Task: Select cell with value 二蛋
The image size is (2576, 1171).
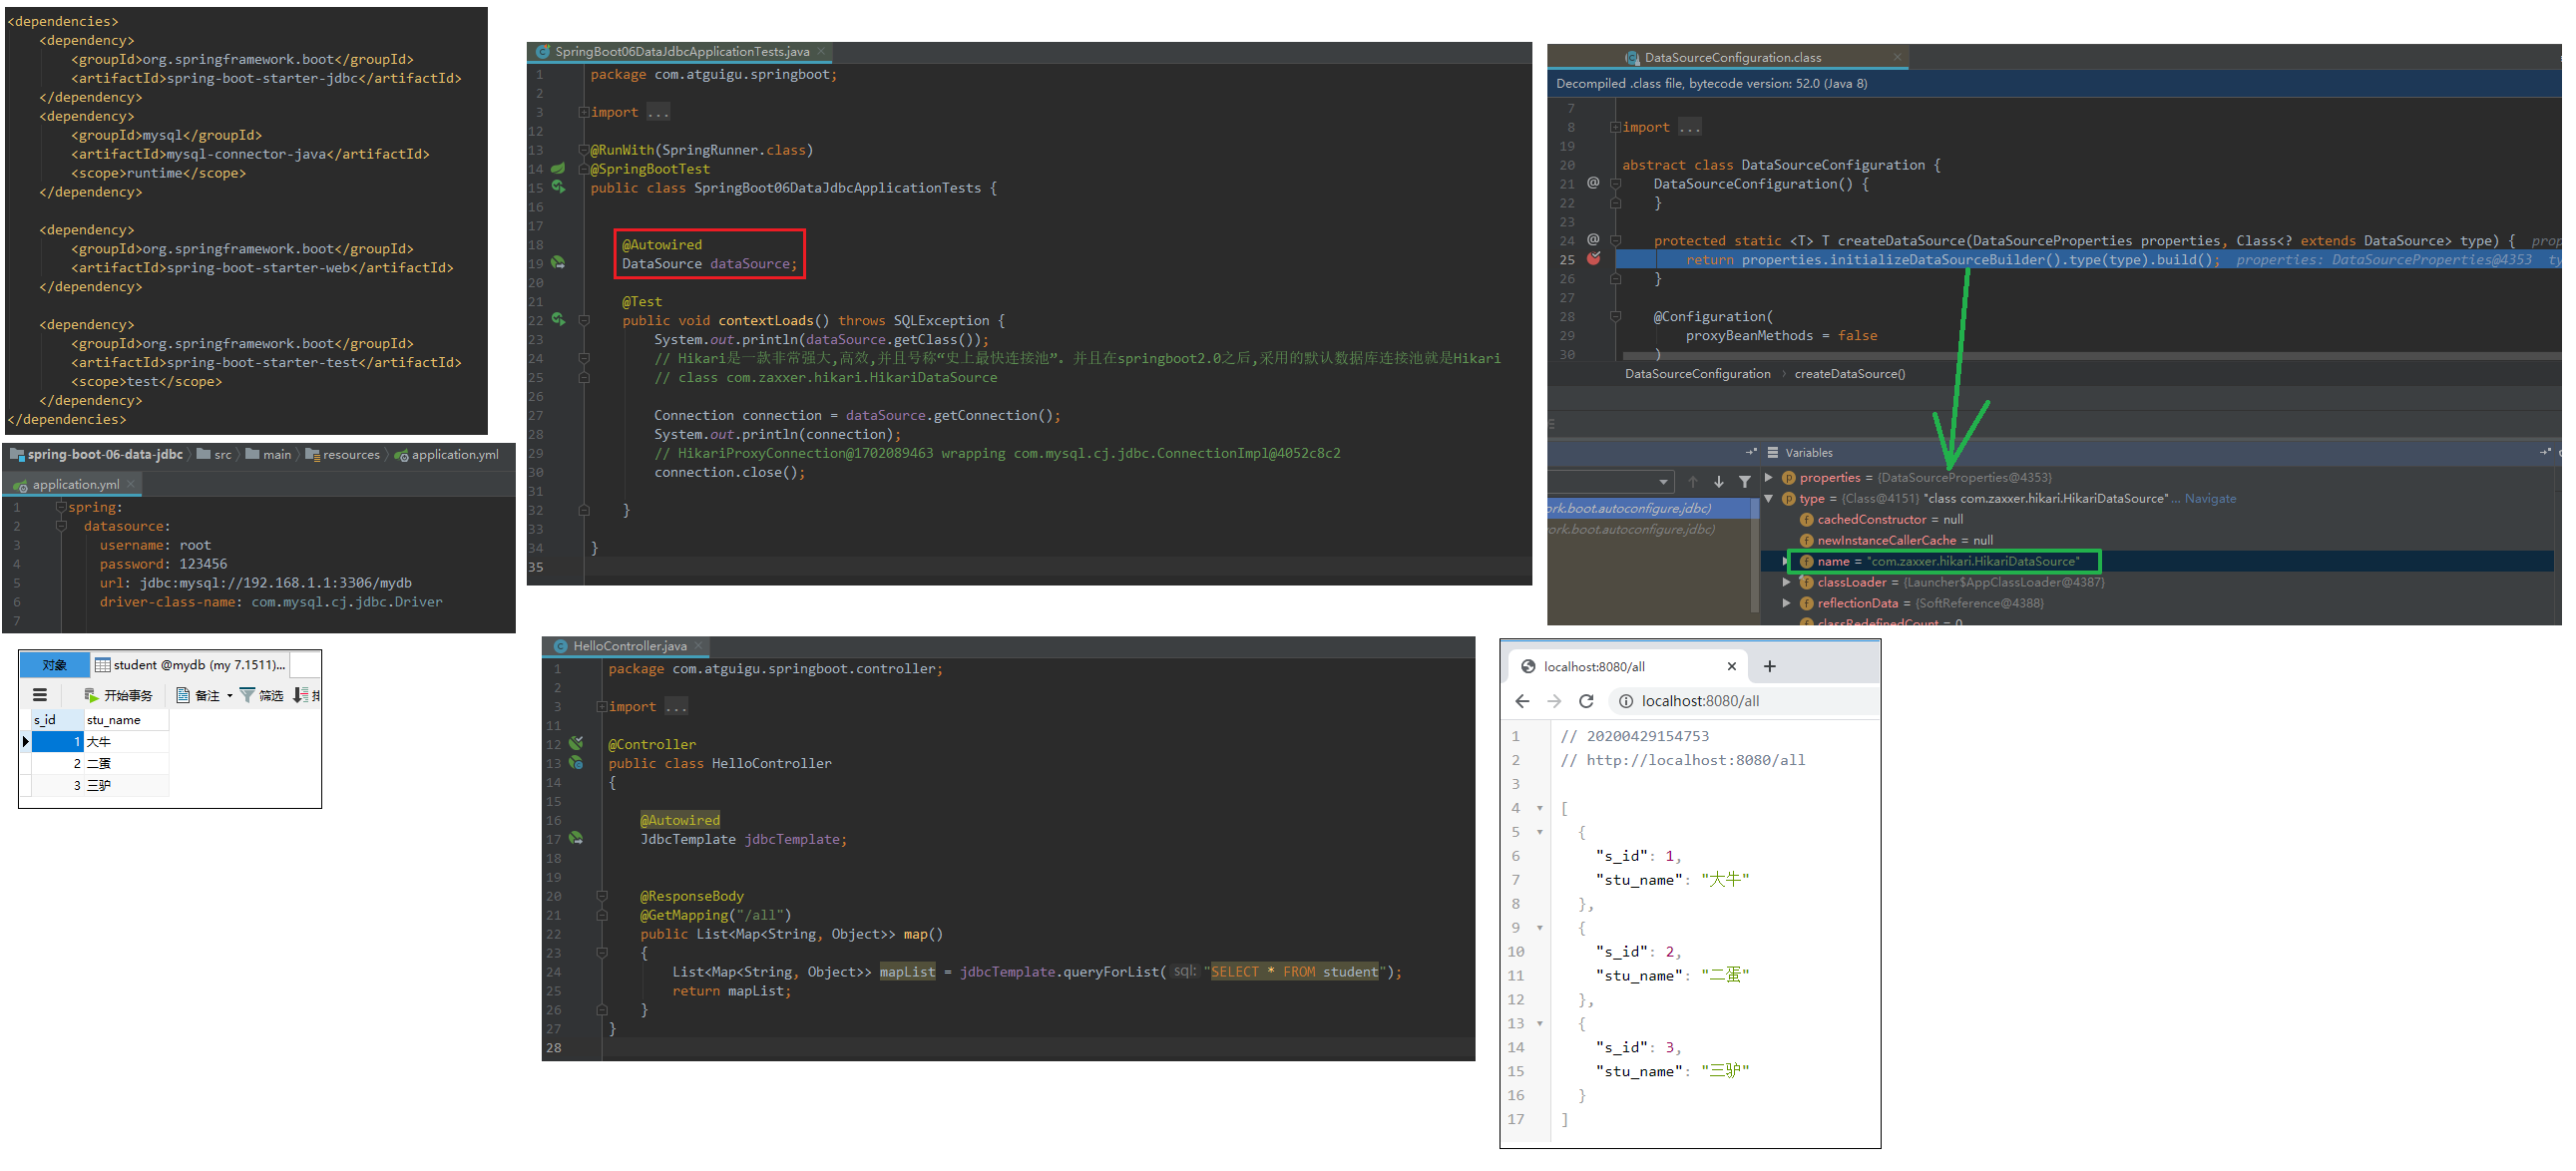Action: [126, 763]
